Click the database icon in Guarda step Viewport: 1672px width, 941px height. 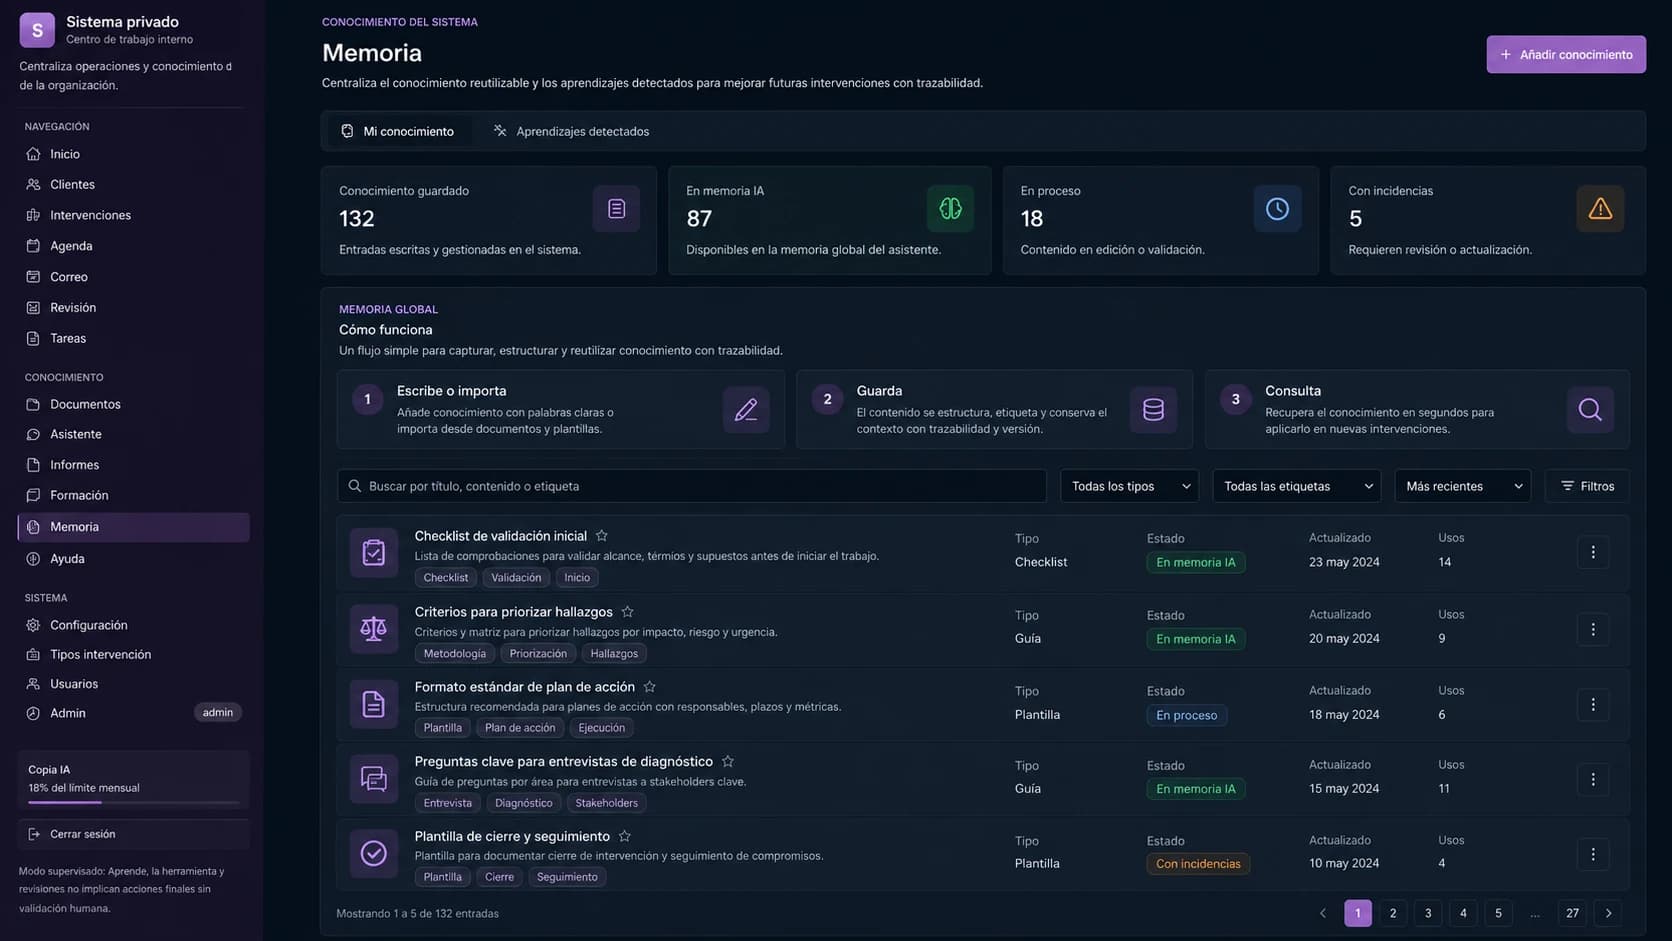point(1153,410)
